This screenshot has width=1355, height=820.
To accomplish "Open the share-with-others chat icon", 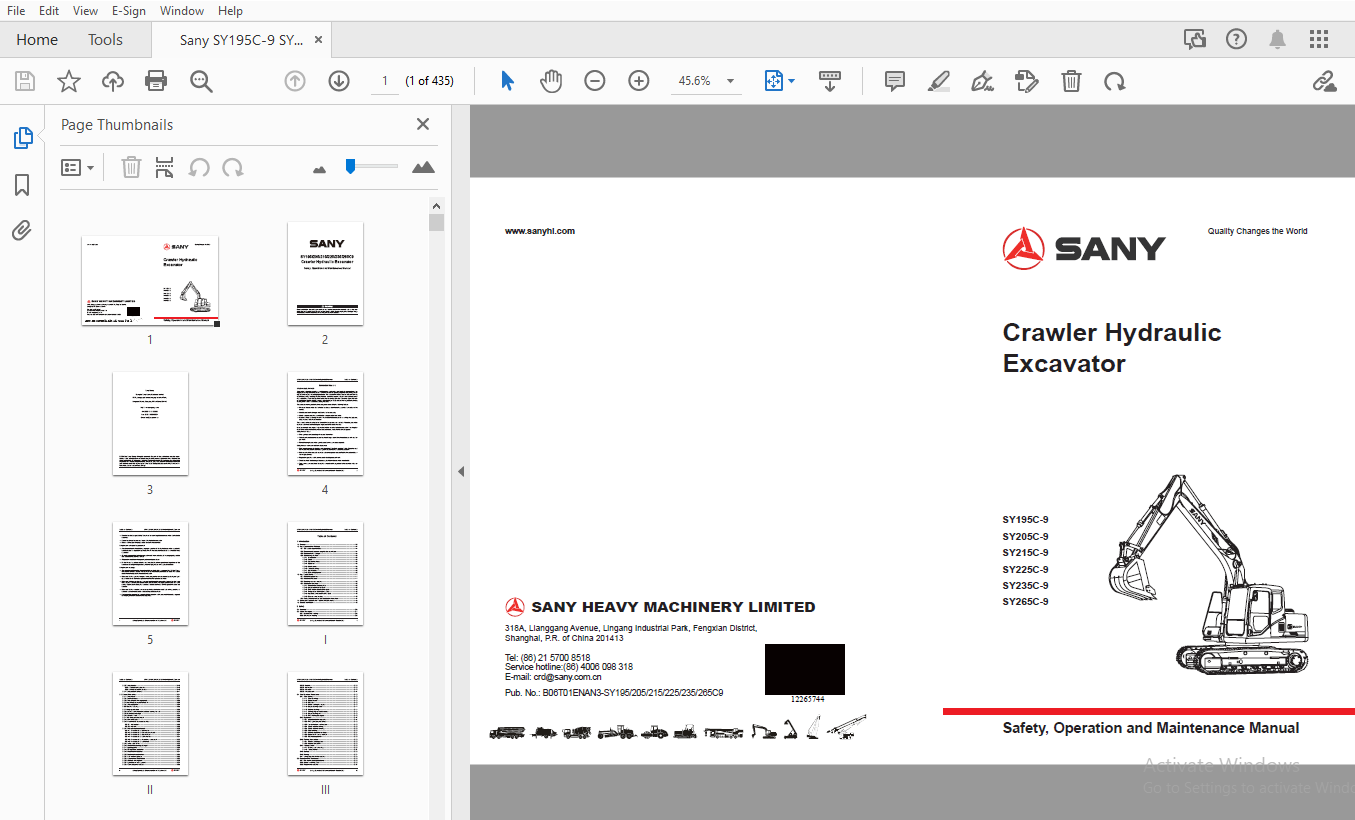I will coord(1195,40).
